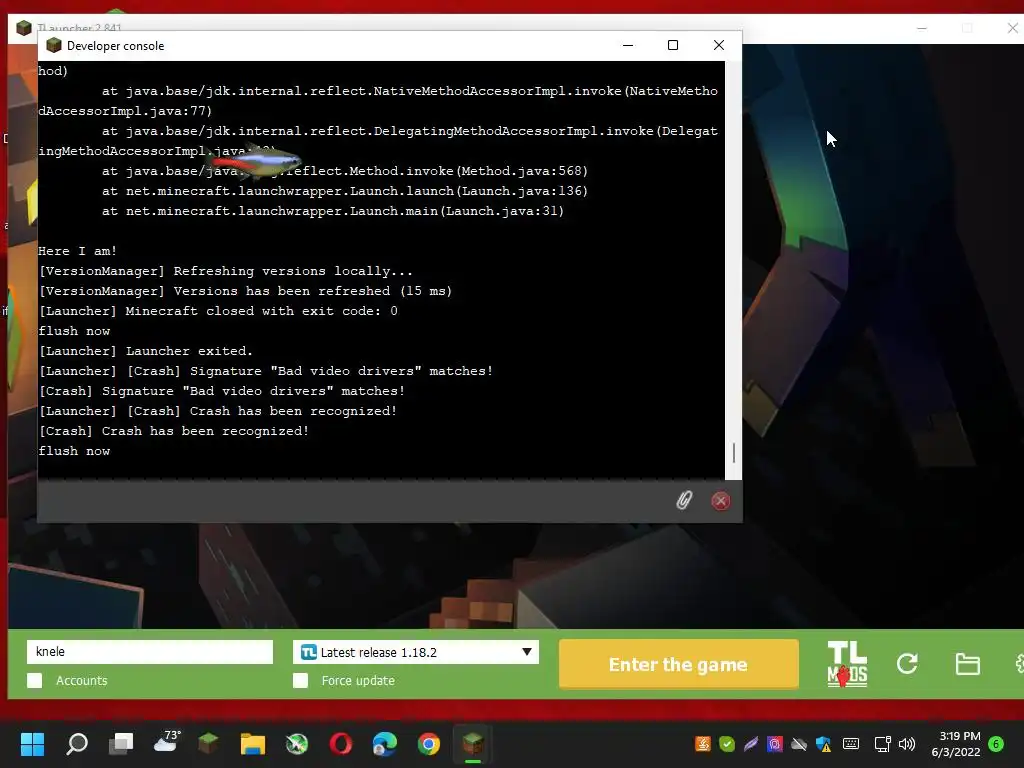Click the Developer console title bar icon

click(x=54, y=45)
